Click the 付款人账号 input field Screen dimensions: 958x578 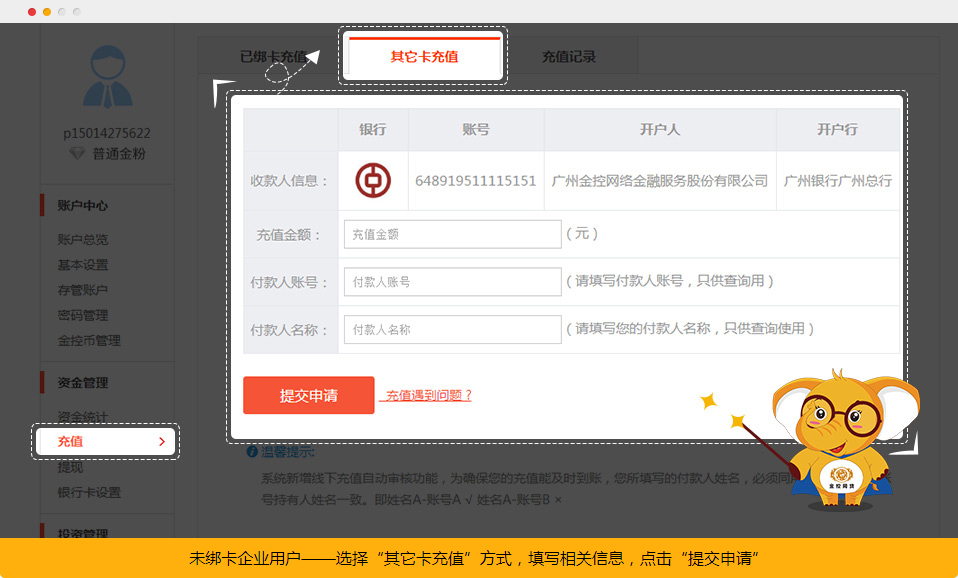tap(452, 282)
